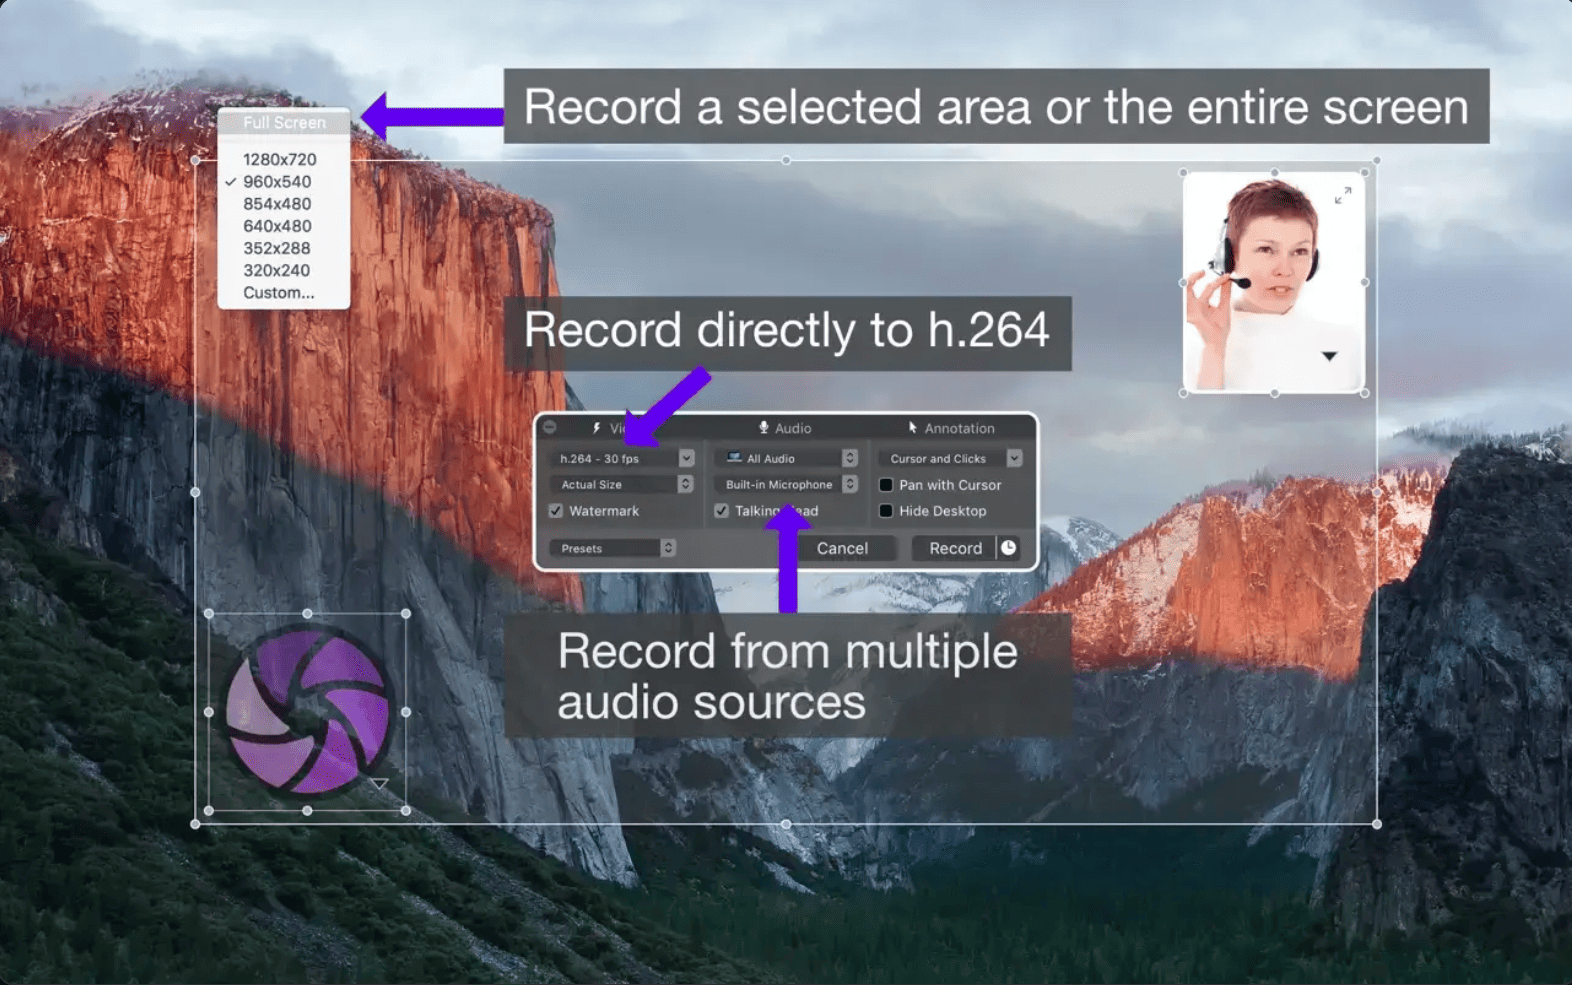Click the top-center handle of the recording area
Screen dimensions: 1572x985
point(786,160)
